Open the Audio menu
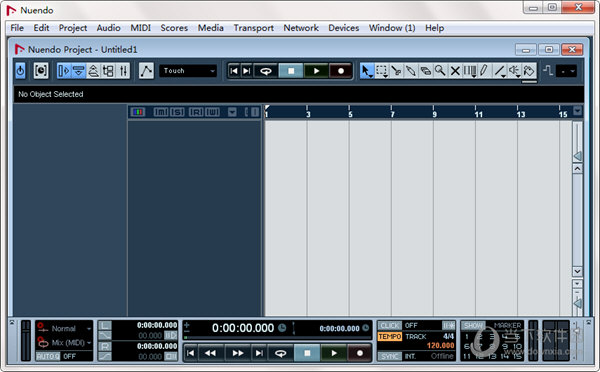Image resolution: width=600 pixels, height=372 pixels. 108,28
